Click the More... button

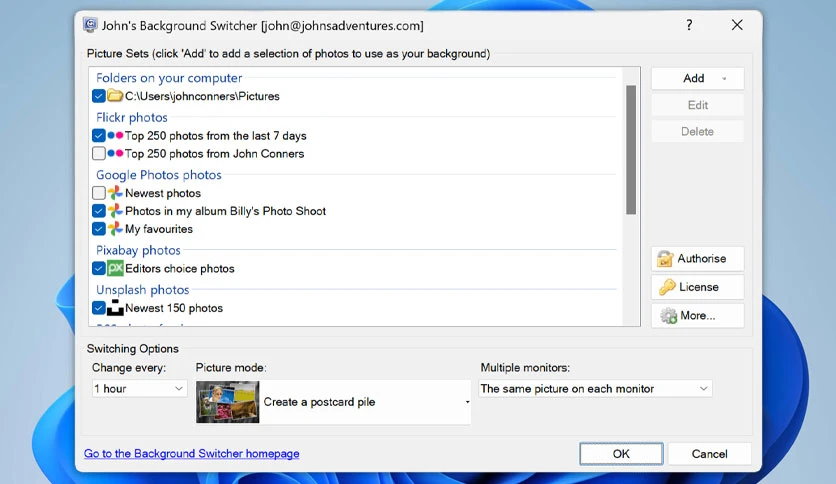coord(697,316)
